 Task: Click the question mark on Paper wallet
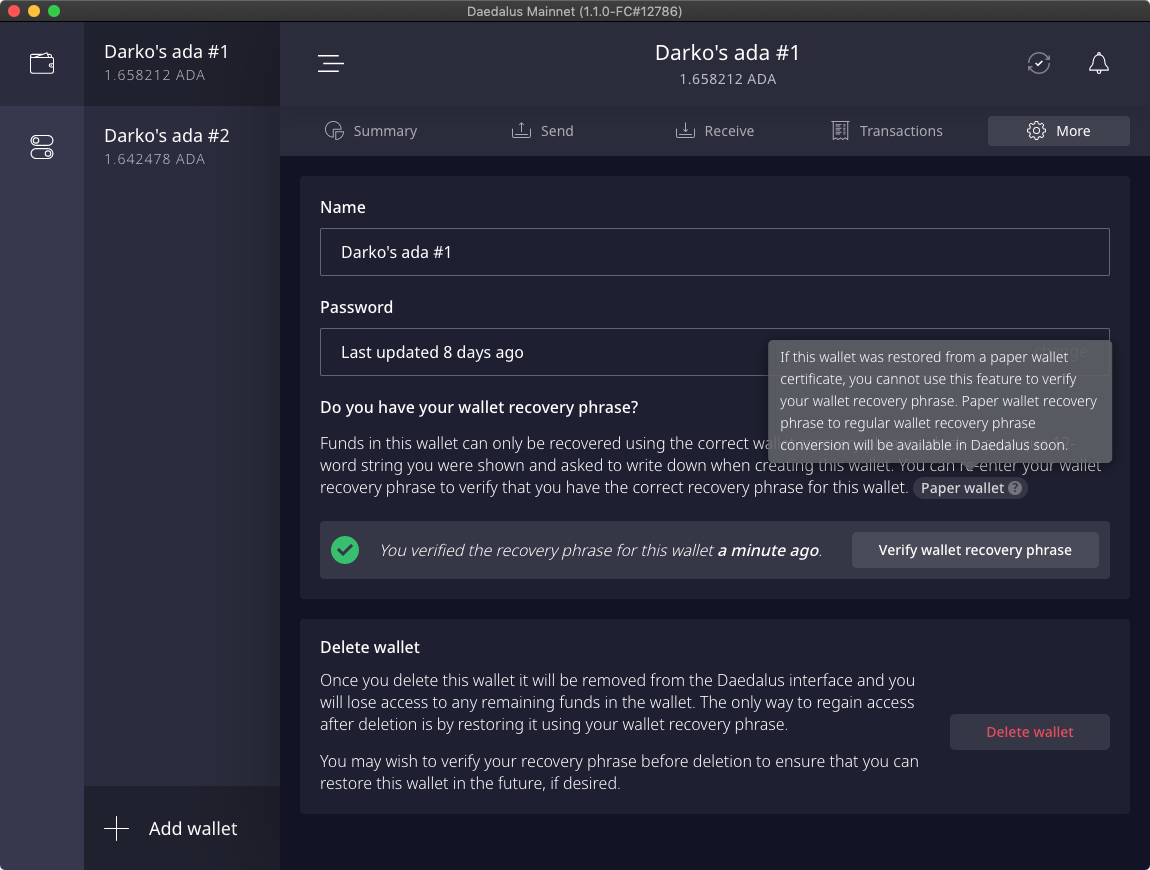1015,488
